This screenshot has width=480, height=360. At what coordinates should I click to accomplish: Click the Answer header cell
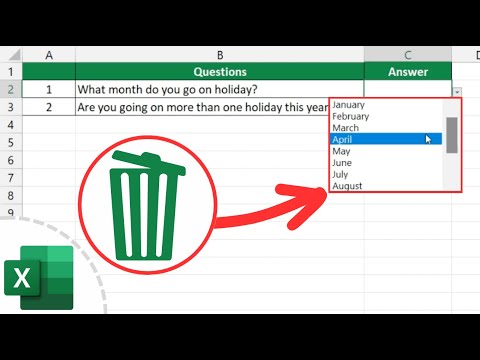tap(408, 72)
